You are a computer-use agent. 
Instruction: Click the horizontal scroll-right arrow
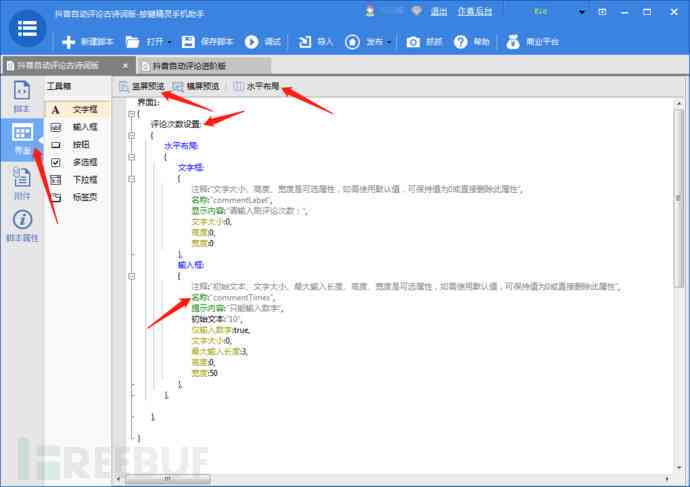667,478
